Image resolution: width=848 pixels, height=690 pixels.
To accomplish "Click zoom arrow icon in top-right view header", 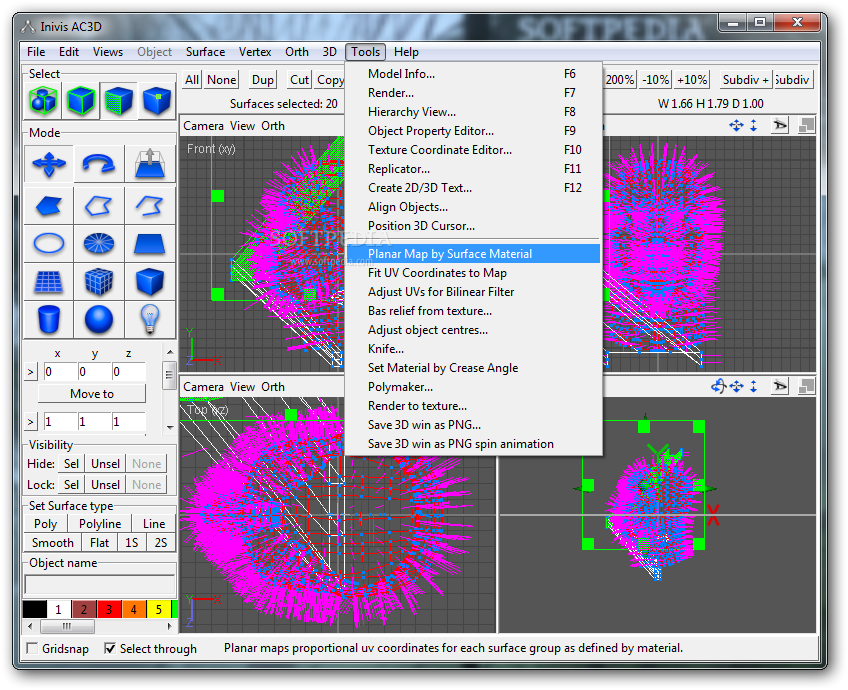I will click(x=754, y=125).
